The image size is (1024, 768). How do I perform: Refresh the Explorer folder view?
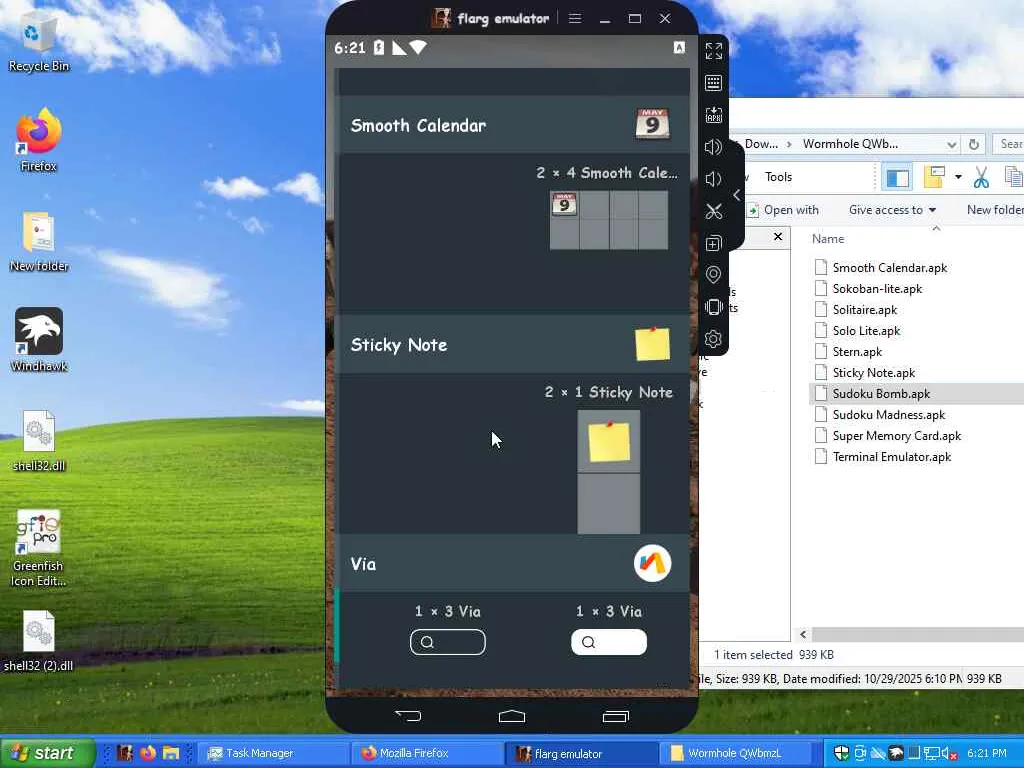(974, 144)
